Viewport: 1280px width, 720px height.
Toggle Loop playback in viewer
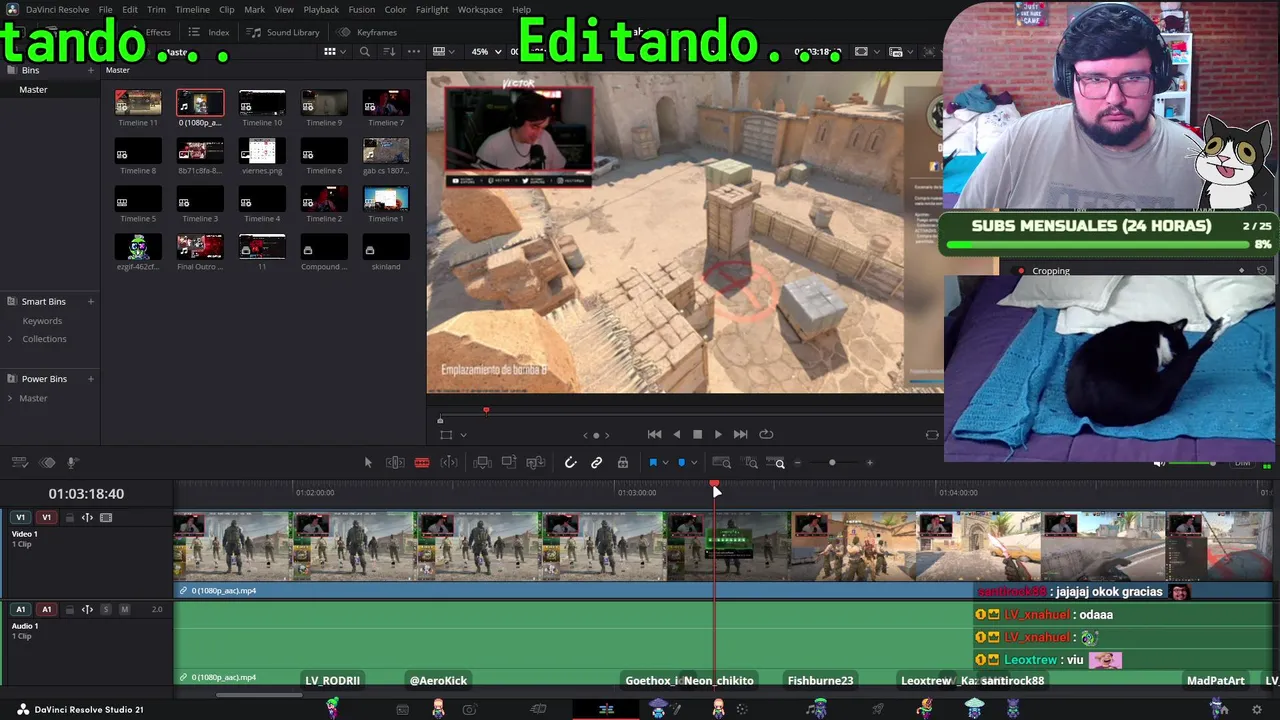[766, 434]
